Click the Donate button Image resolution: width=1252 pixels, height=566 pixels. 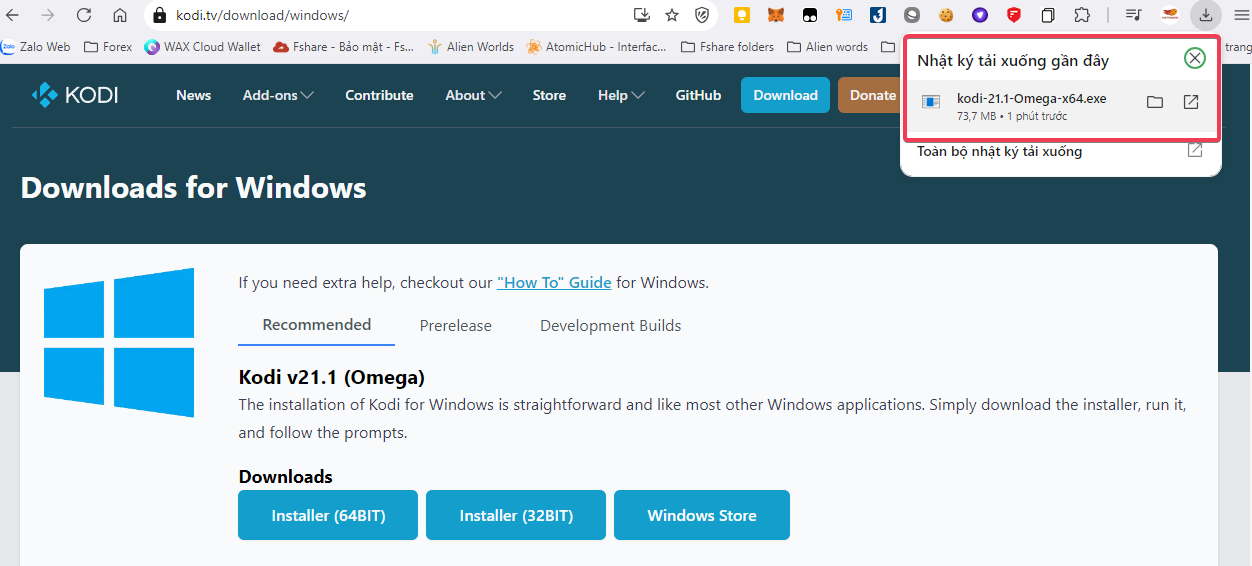point(870,95)
